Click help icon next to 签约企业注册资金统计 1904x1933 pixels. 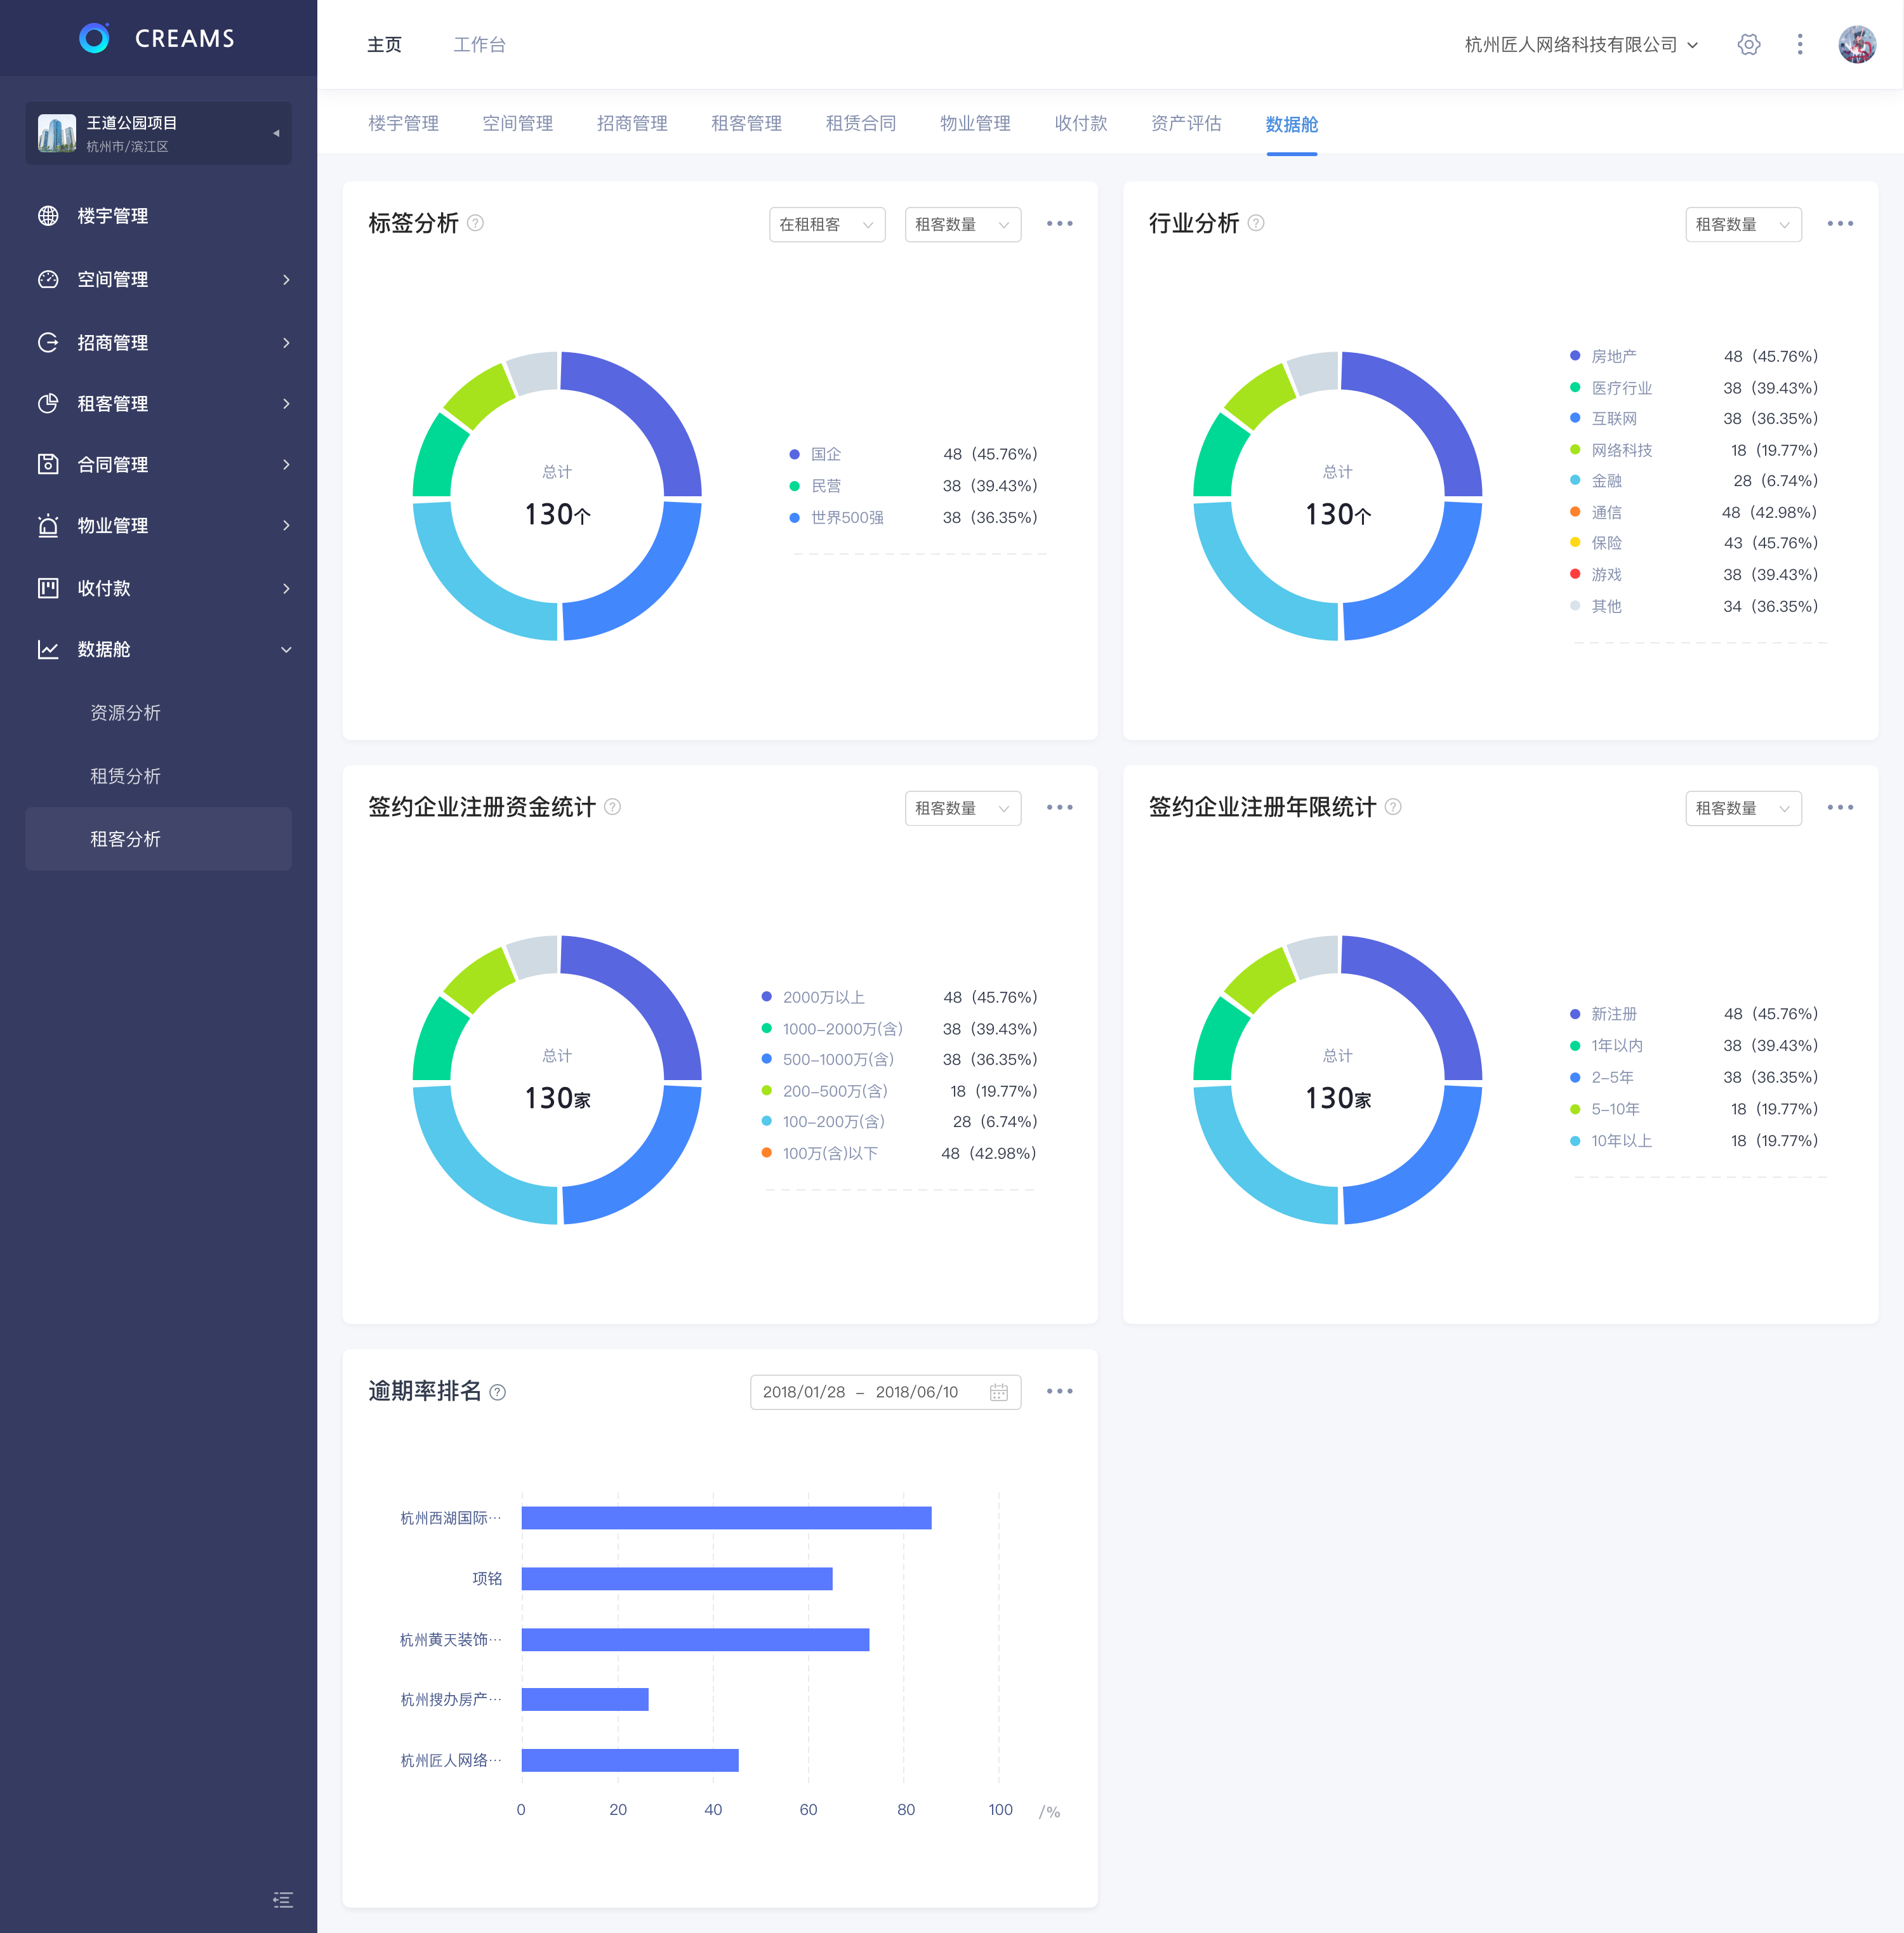613,807
